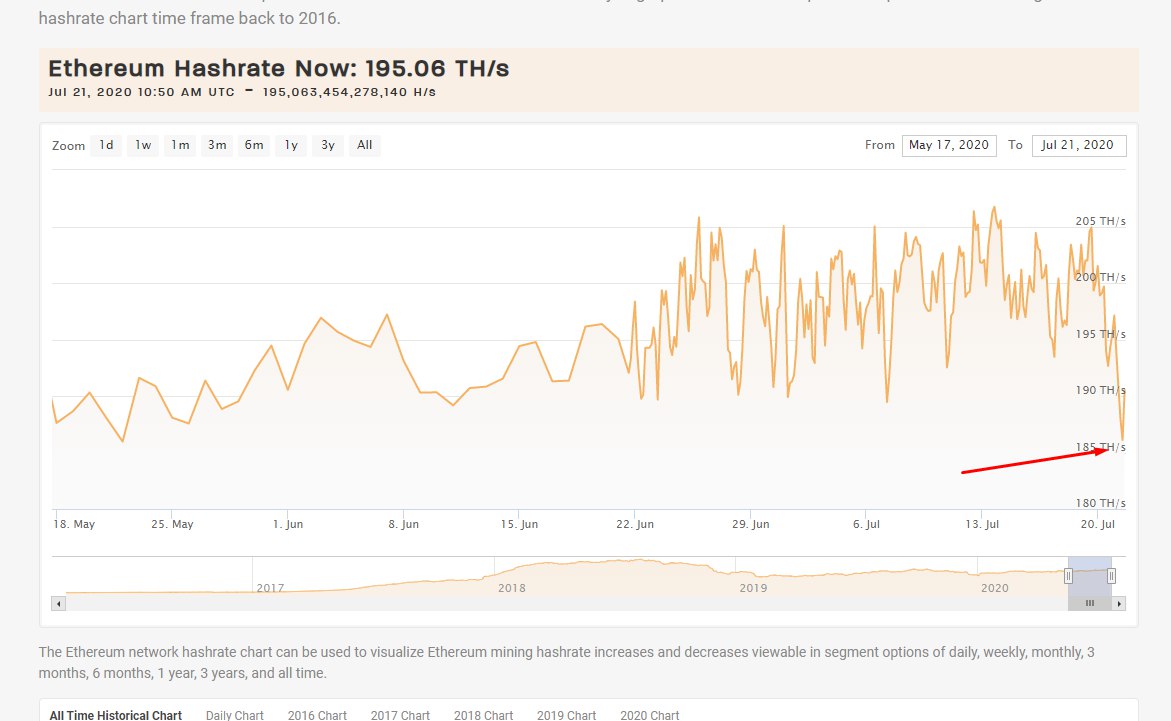This screenshot has width=1171, height=721.
Task: Click the 6. Jul x-axis label
Action: click(x=866, y=524)
